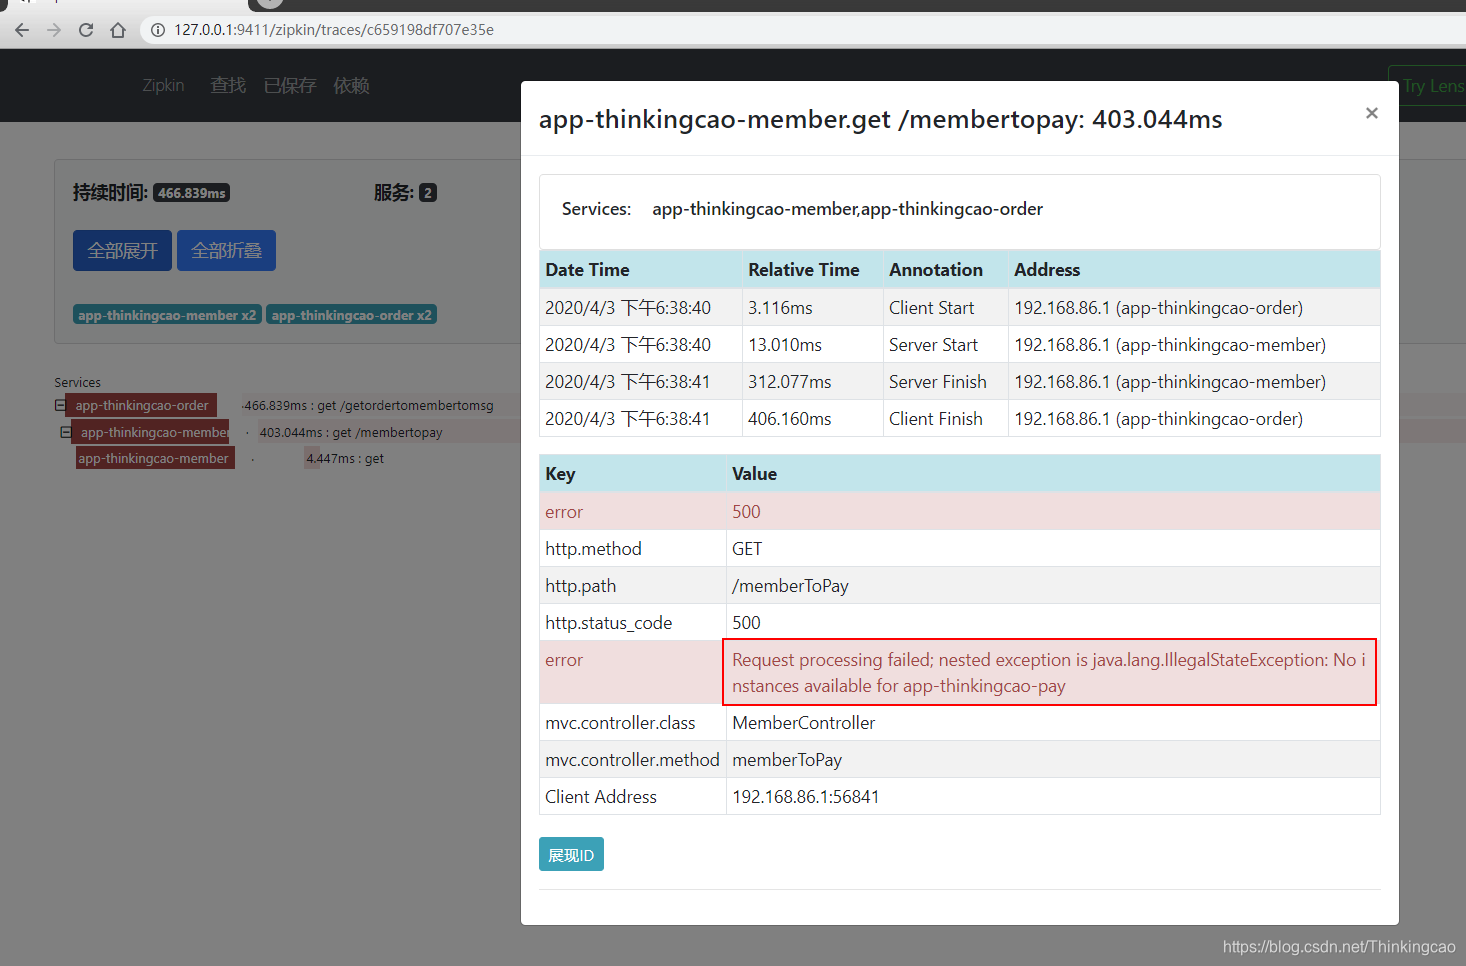Click the error value 500 cell

(x=1053, y=512)
